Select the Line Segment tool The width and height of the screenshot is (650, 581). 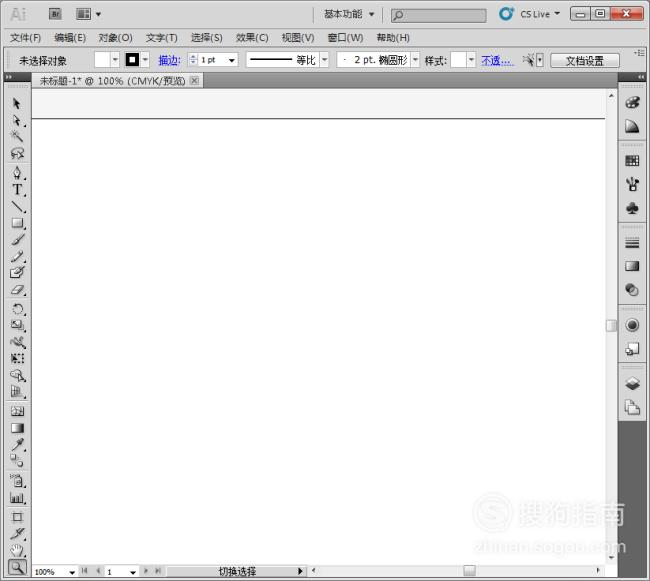pyautogui.click(x=17, y=206)
